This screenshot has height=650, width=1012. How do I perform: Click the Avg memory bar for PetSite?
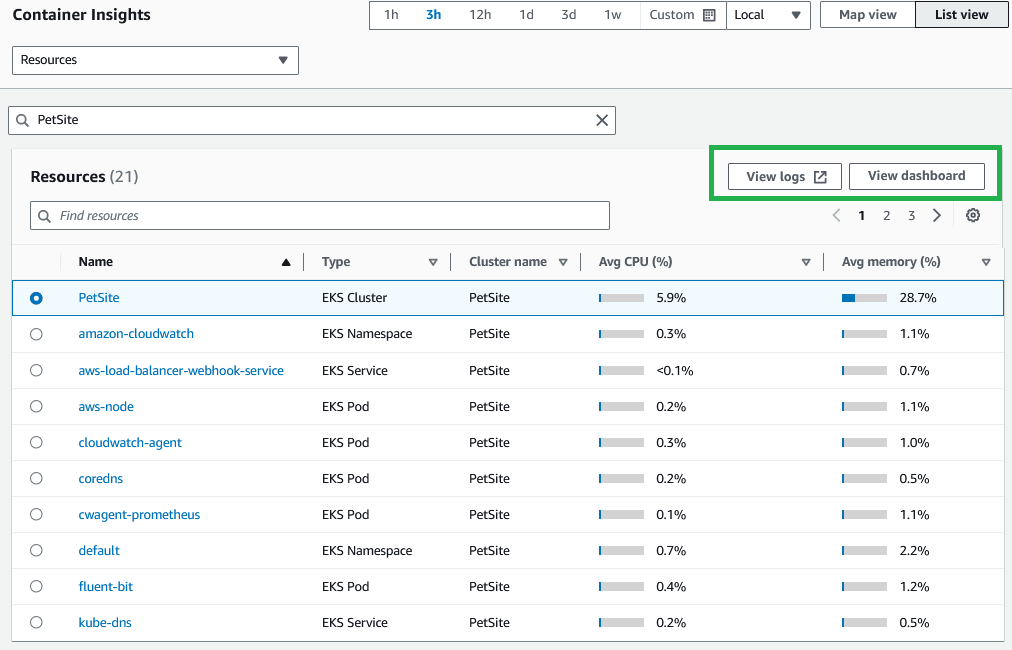(x=863, y=297)
